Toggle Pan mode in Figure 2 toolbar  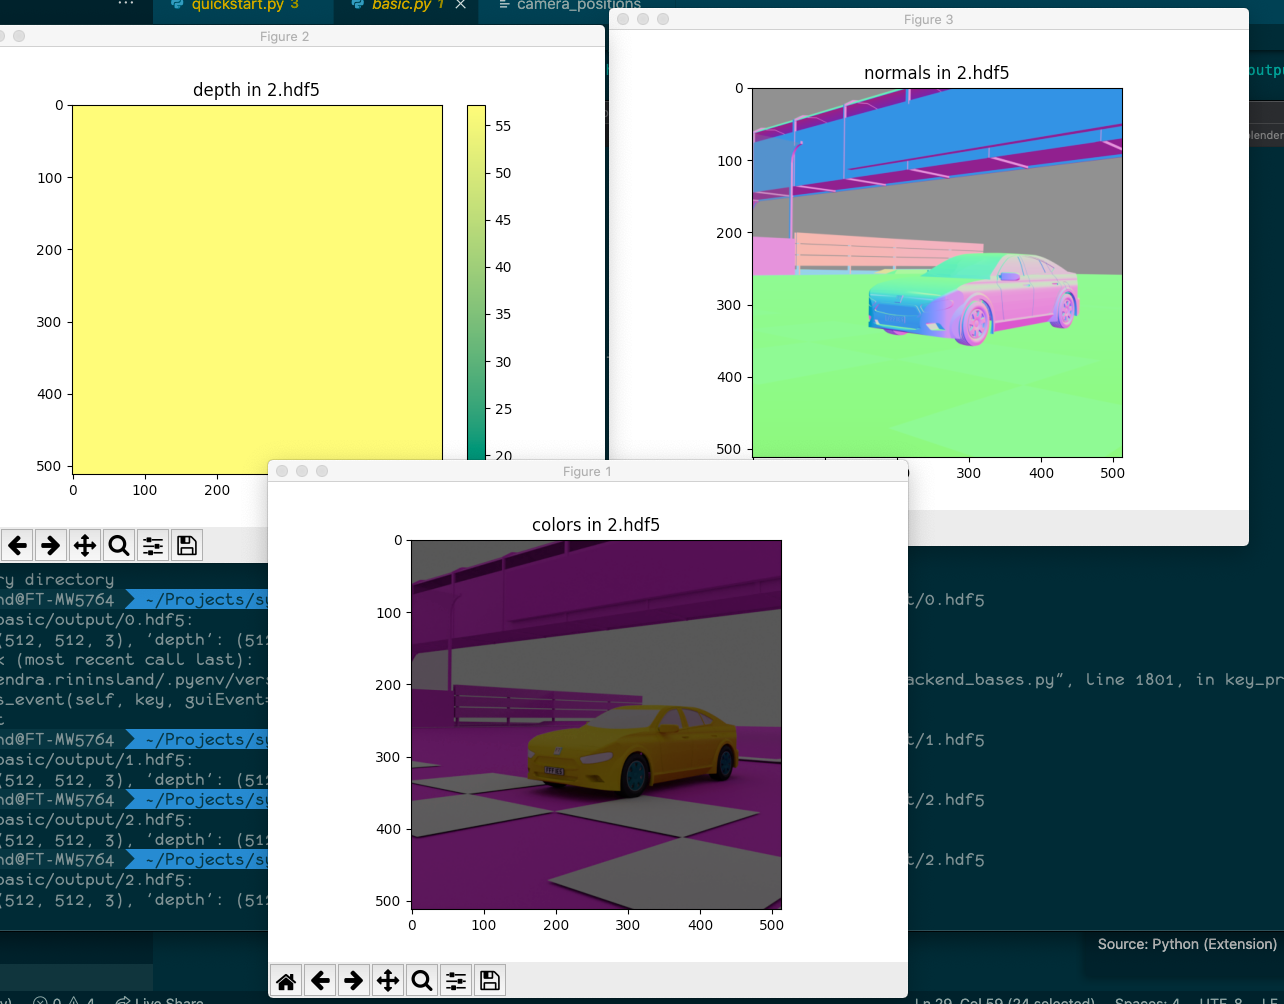click(84, 545)
